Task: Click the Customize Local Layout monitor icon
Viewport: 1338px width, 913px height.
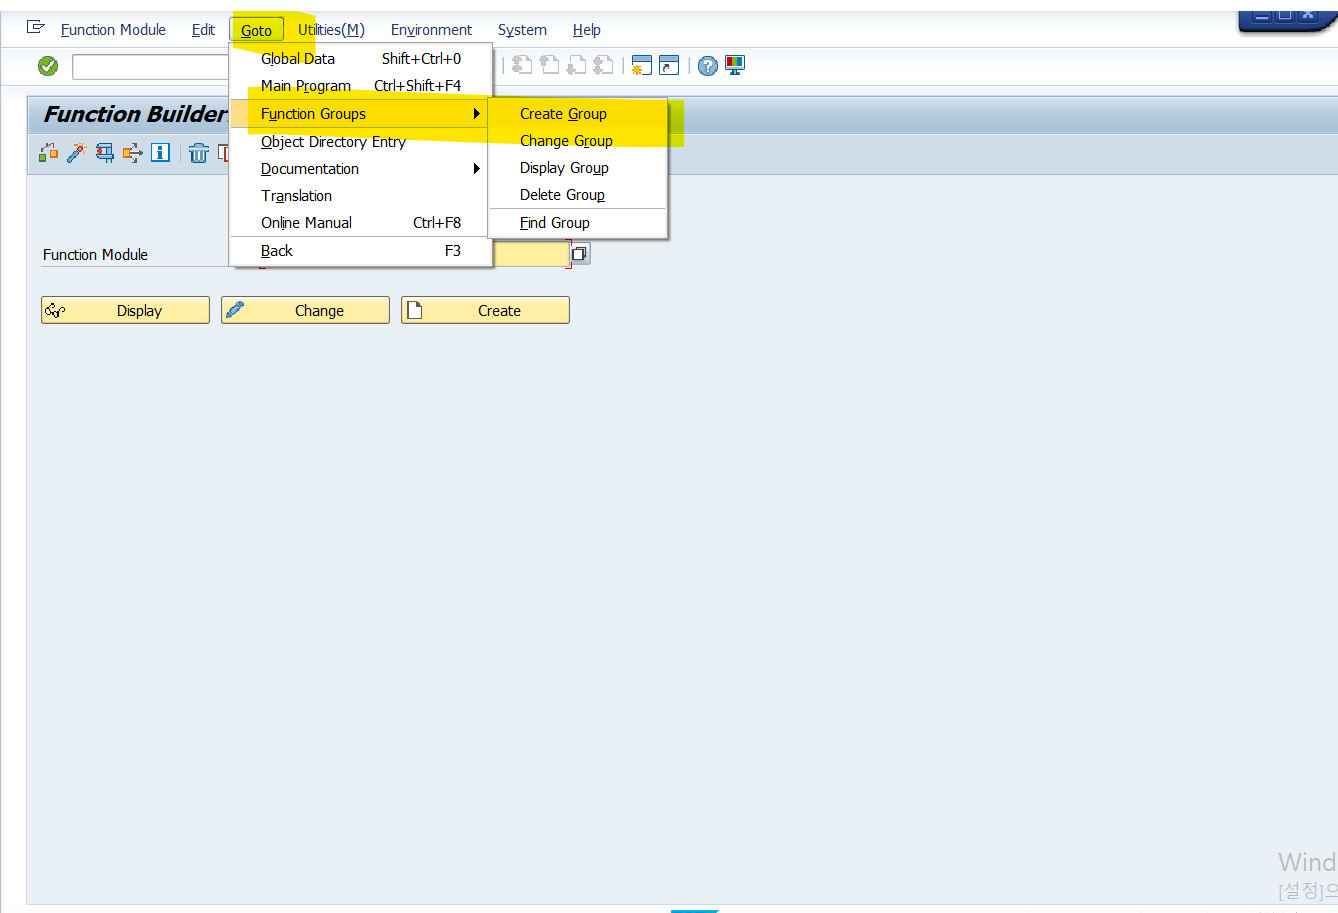Action: 735,65
